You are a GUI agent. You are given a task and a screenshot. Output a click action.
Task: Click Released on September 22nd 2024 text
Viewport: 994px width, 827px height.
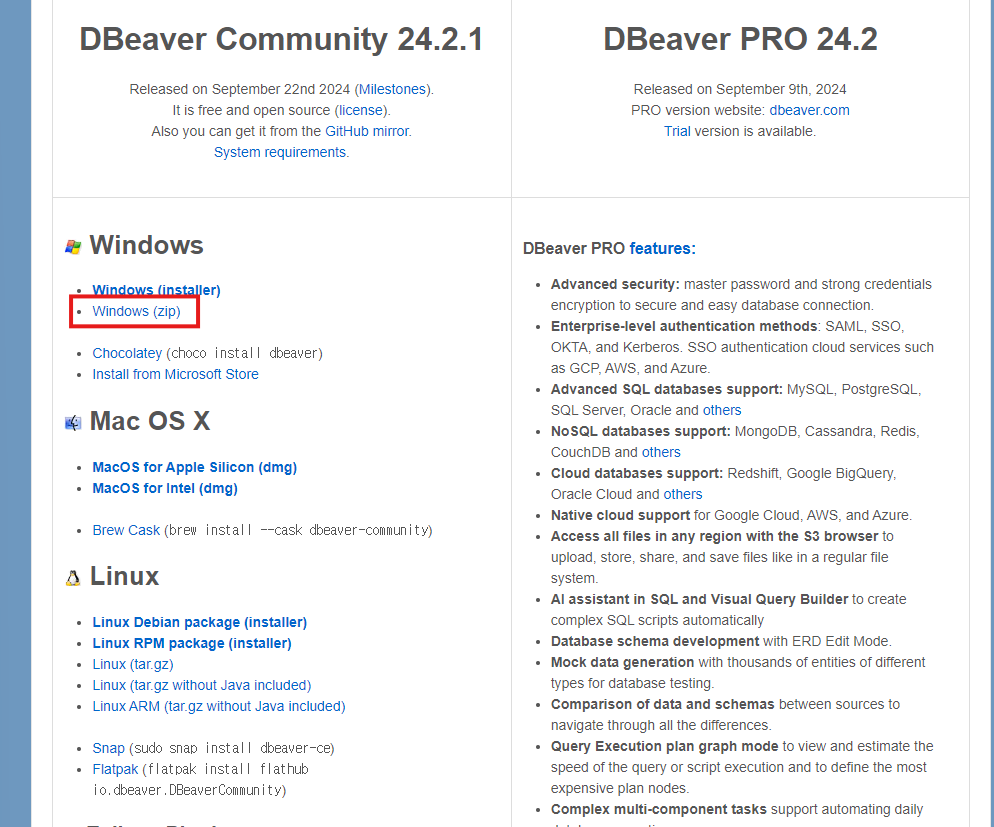click(x=240, y=89)
